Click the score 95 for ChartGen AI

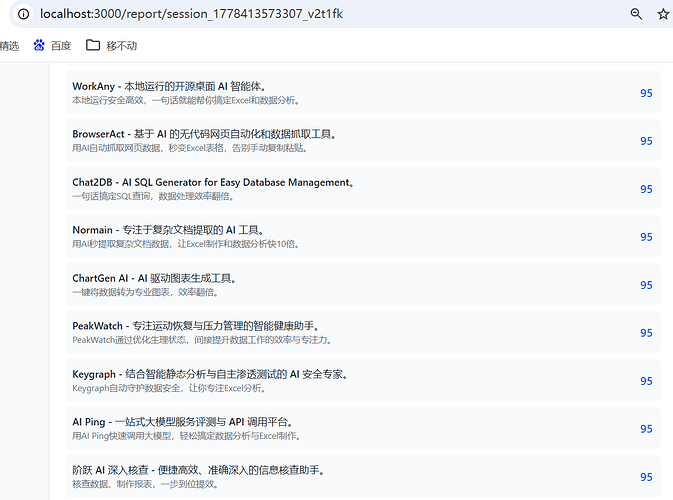[x=646, y=285]
